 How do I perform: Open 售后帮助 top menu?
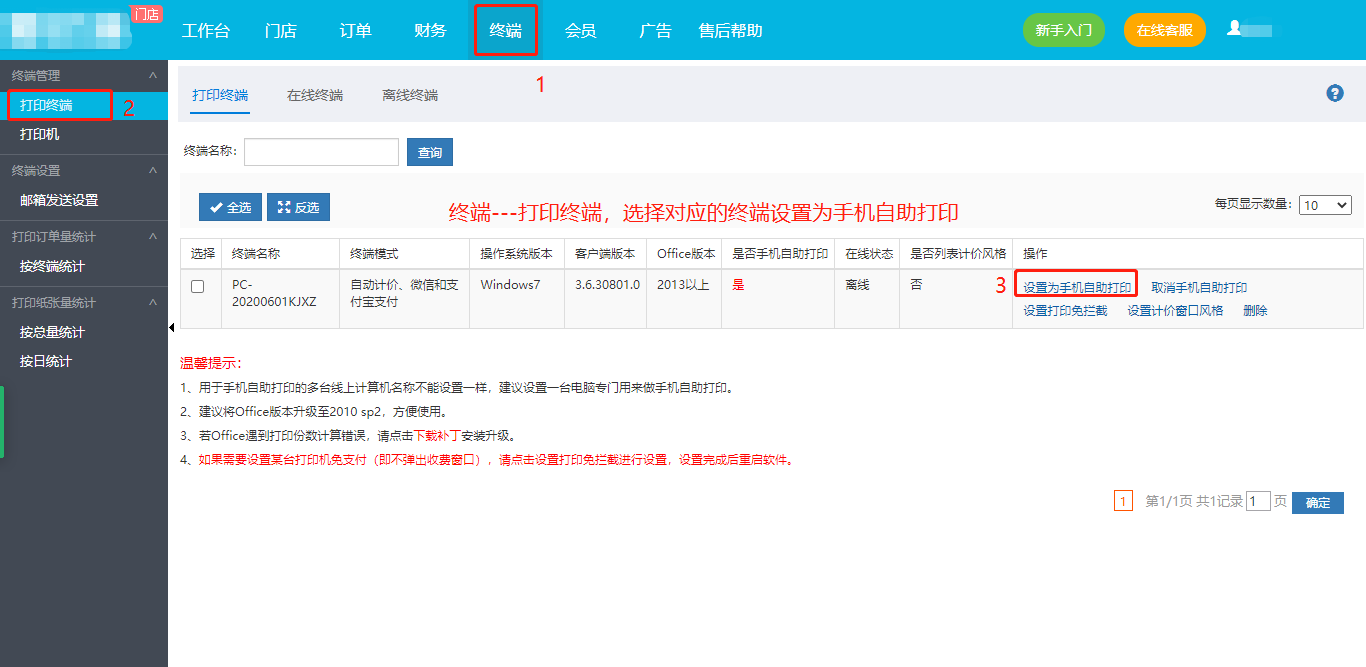(x=730, y=30)
